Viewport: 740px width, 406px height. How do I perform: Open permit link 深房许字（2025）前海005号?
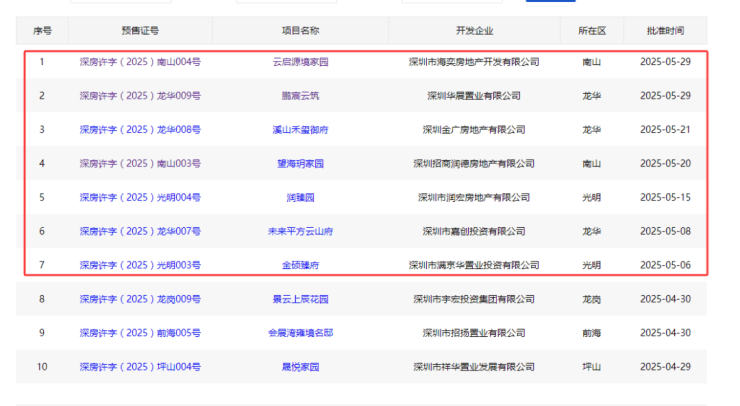pos(140,333)
